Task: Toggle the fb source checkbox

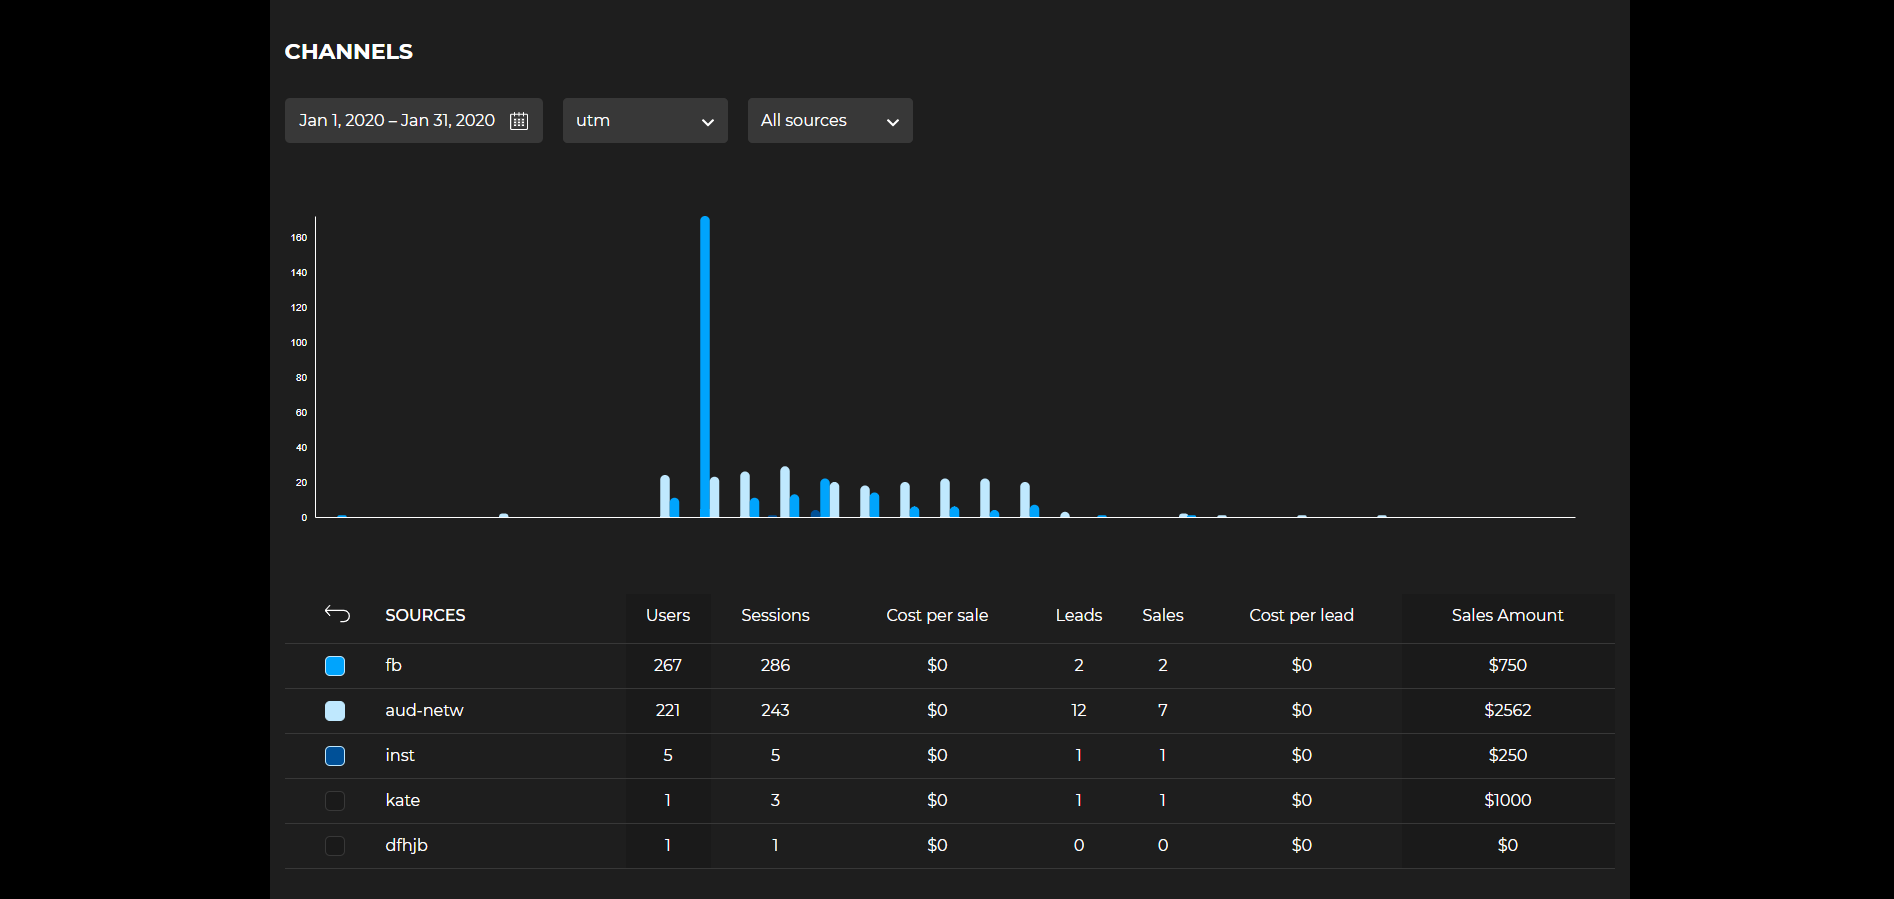Action: (x=335, y=666)
